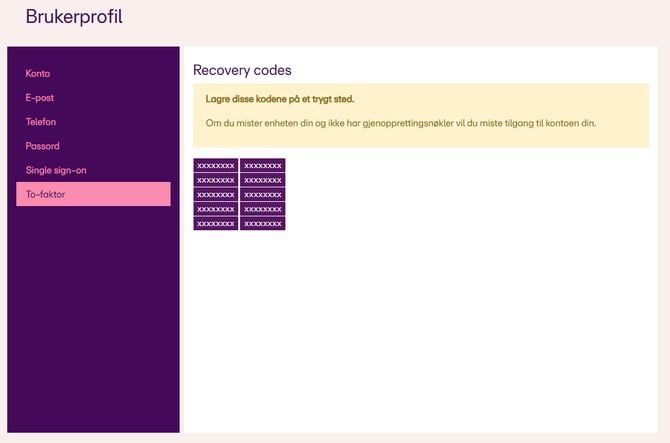Image resolution: width=670 pixels, height=443 pixels.
Task: Select third-row right recovery code
Action: (262, 194)
